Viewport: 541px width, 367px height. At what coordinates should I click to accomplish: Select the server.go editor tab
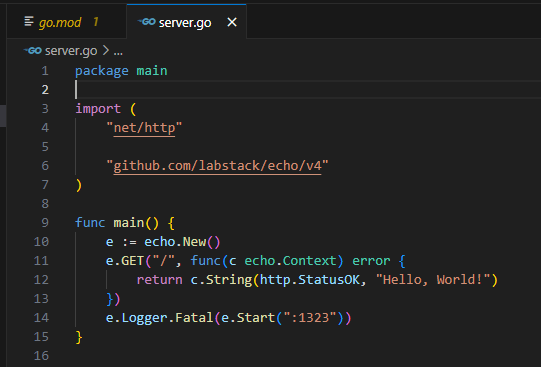(x=185, y=23)
